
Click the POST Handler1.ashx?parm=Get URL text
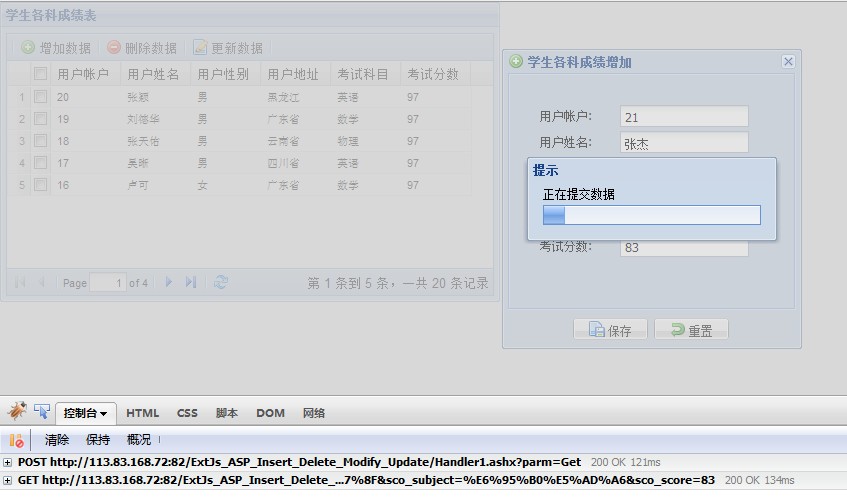(x=299, y=462)
